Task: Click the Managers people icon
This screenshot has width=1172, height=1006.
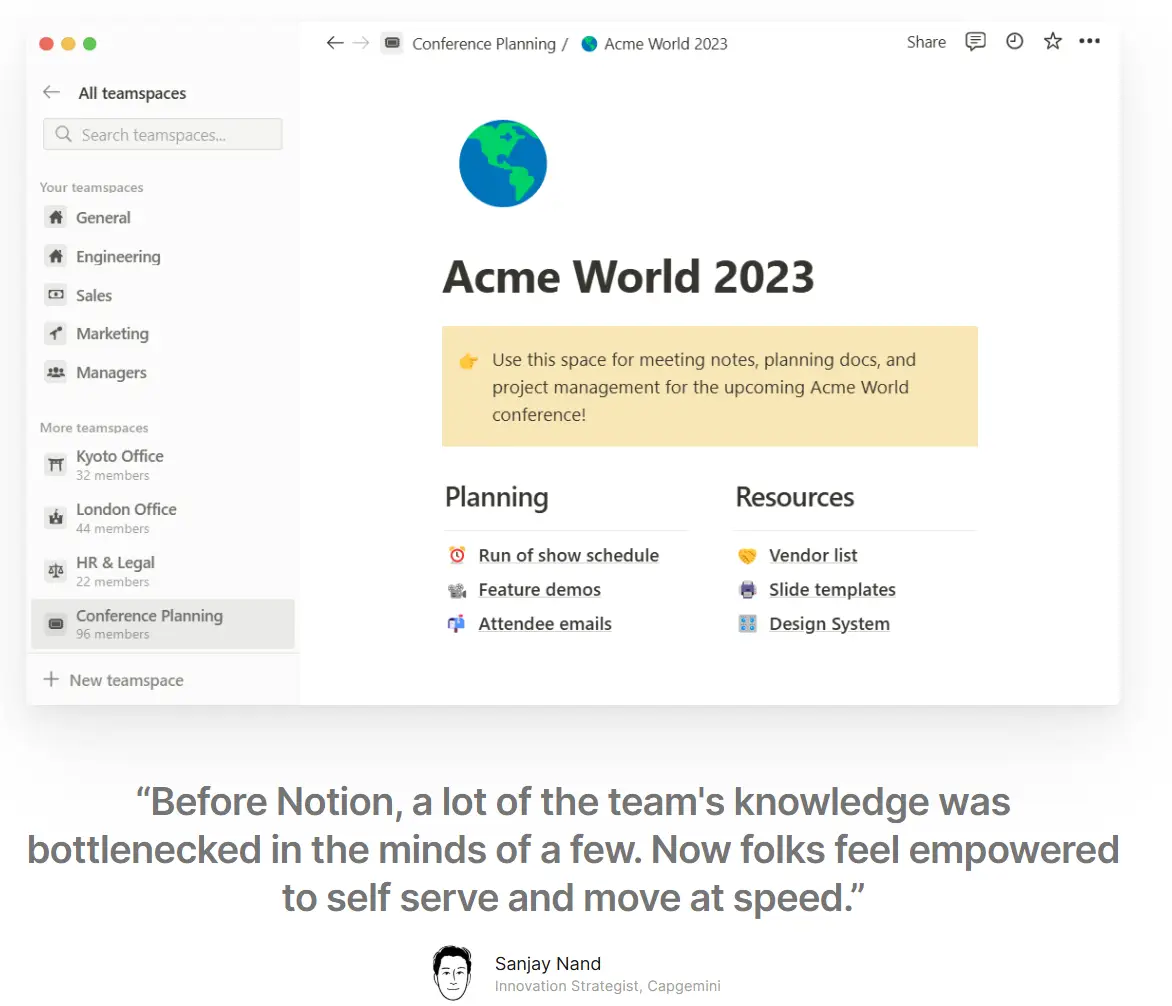Action: [56, 371]
